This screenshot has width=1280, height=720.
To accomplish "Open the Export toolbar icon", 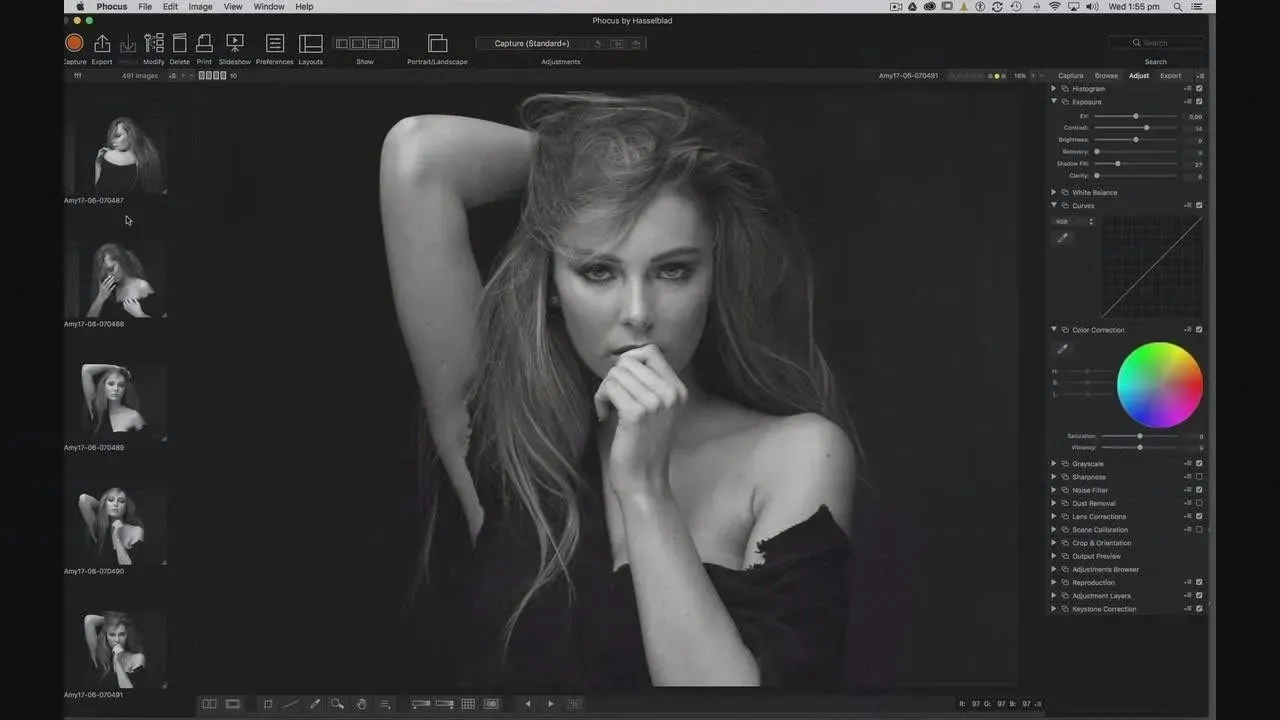I will click(102, 43).
